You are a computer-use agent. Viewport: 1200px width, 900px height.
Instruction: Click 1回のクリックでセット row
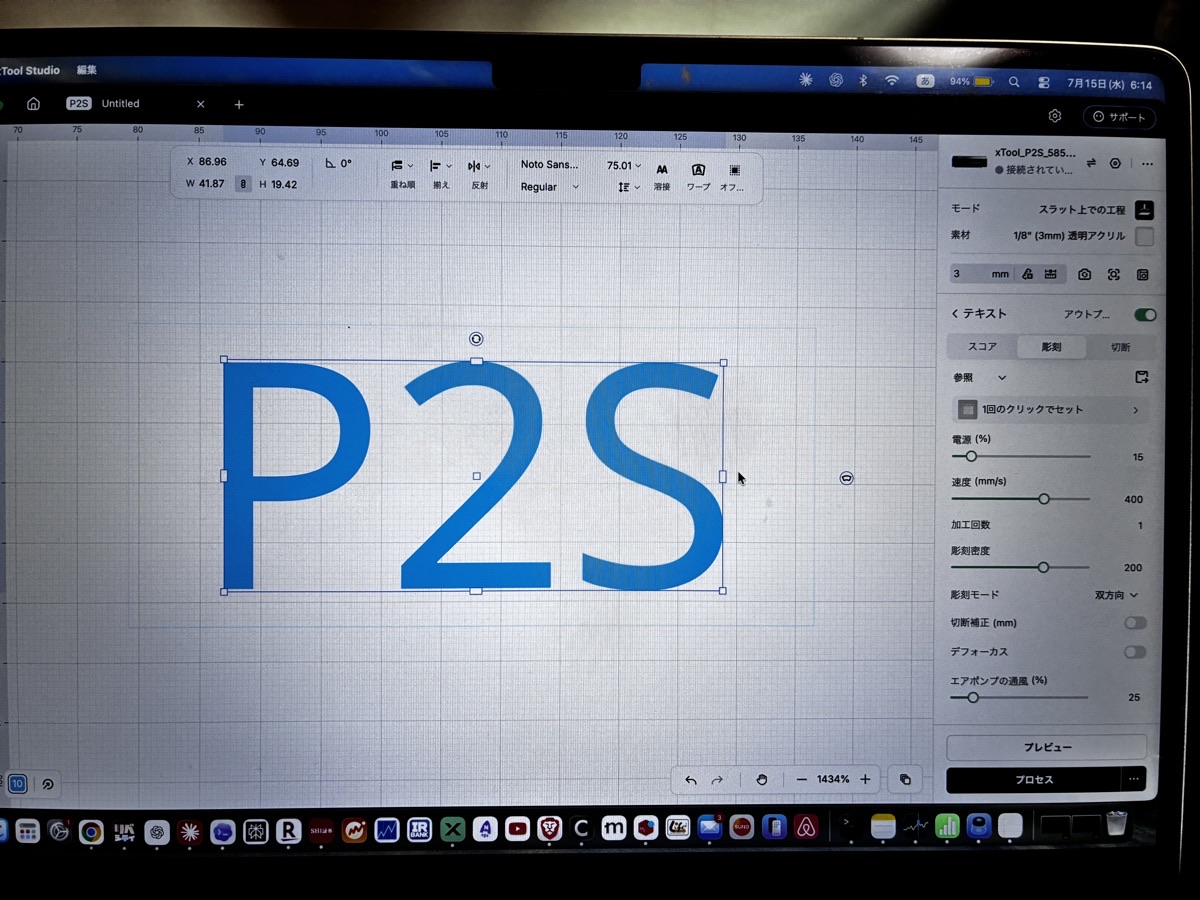pos(1049,410)
